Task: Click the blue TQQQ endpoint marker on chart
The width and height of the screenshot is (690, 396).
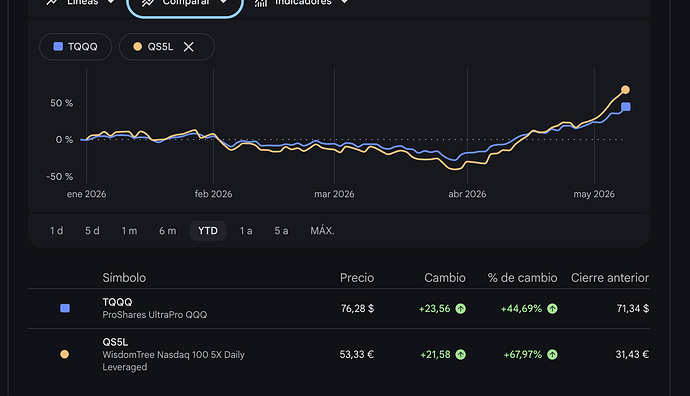Action: click(626, 107)
